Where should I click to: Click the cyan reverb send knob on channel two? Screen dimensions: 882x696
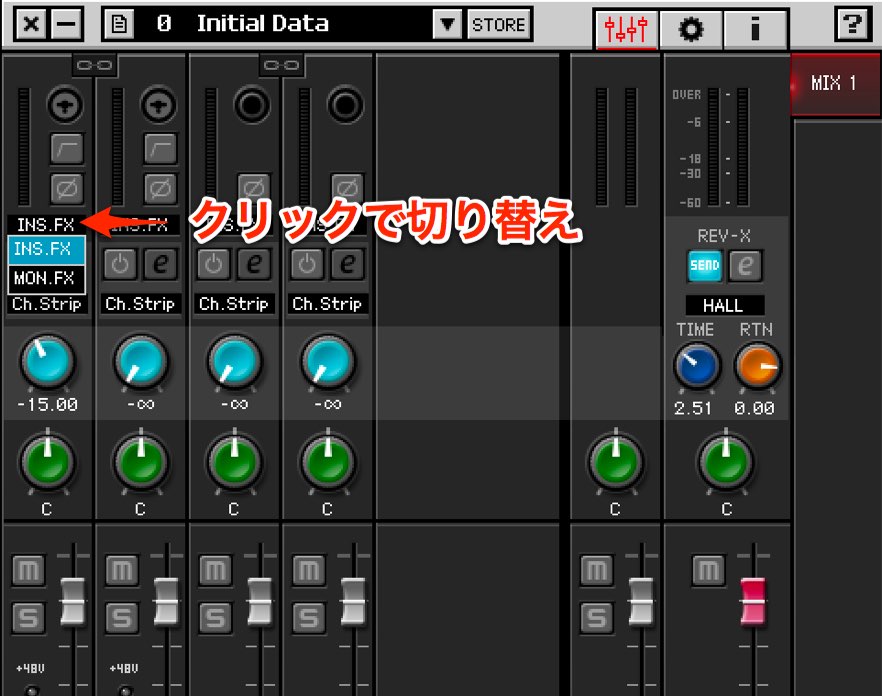(141, 362)
